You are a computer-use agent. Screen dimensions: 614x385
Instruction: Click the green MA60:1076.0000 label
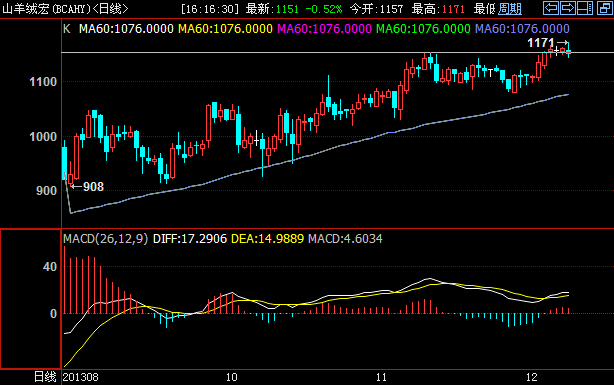tap(423, 29)
